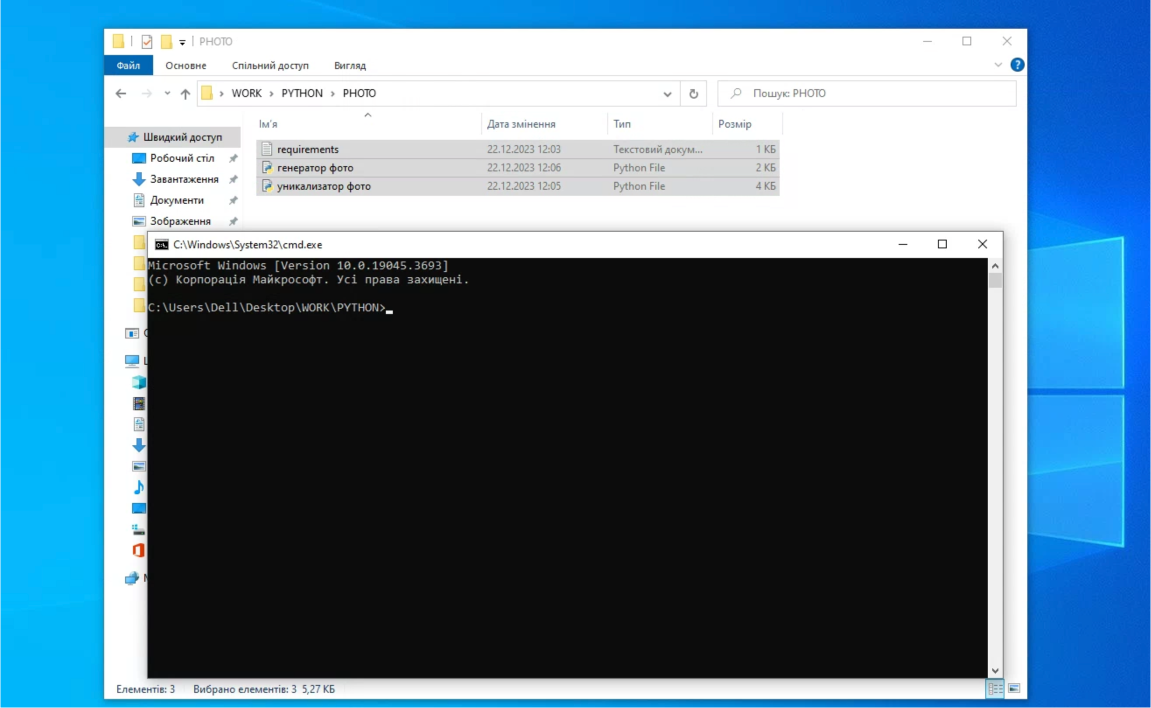Click the requirements file document icon
The width and height of the screenshot is (1151, 708).
click(x=266, y=149)
